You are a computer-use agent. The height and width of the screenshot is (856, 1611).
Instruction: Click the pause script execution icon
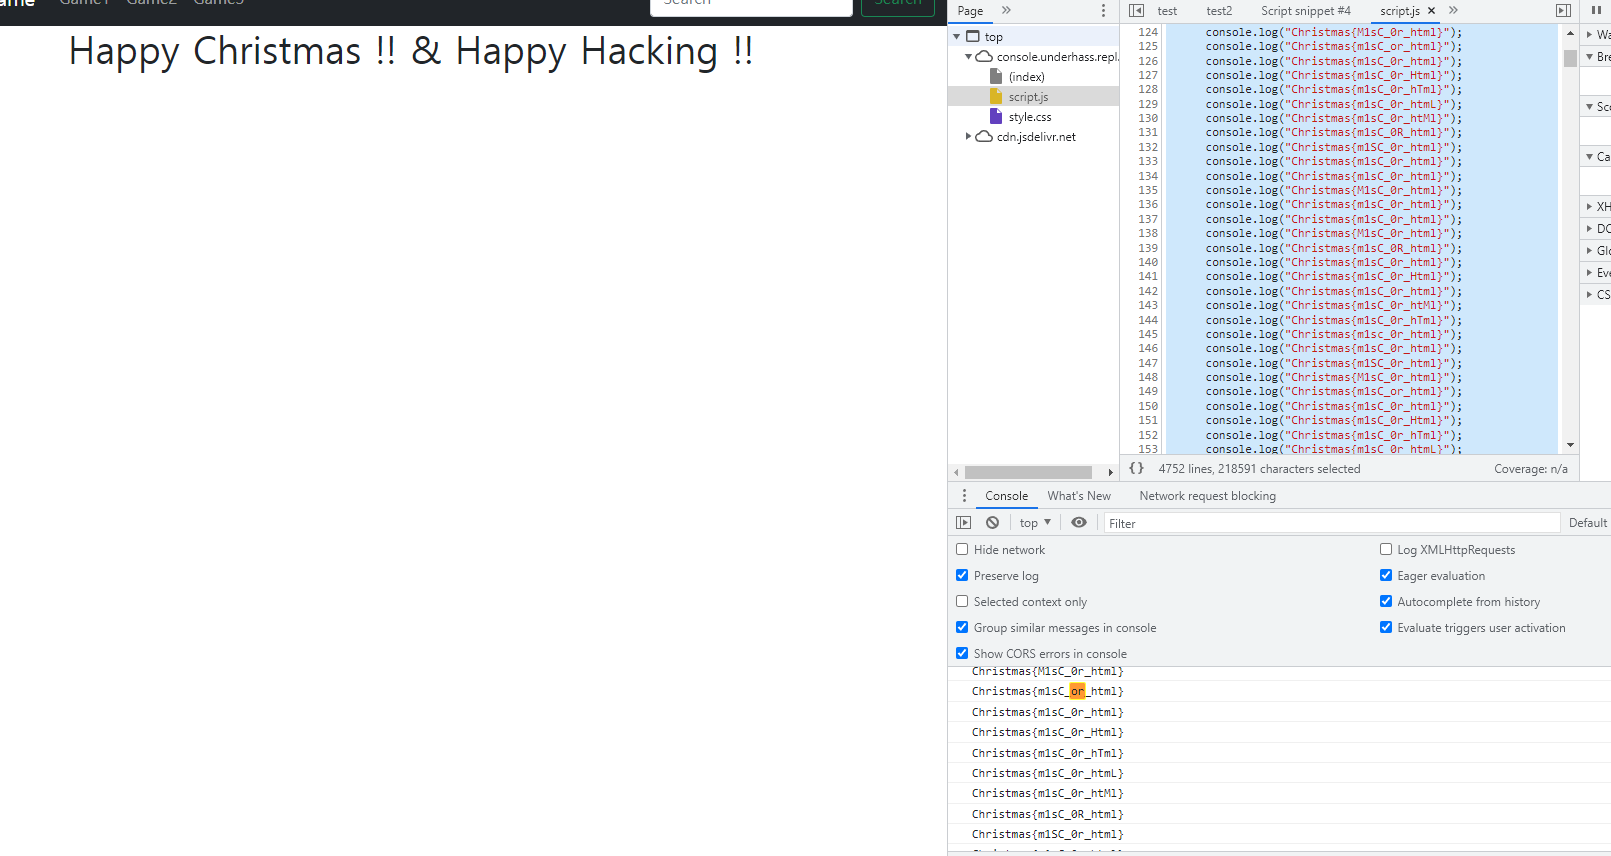click(1596, 11)
